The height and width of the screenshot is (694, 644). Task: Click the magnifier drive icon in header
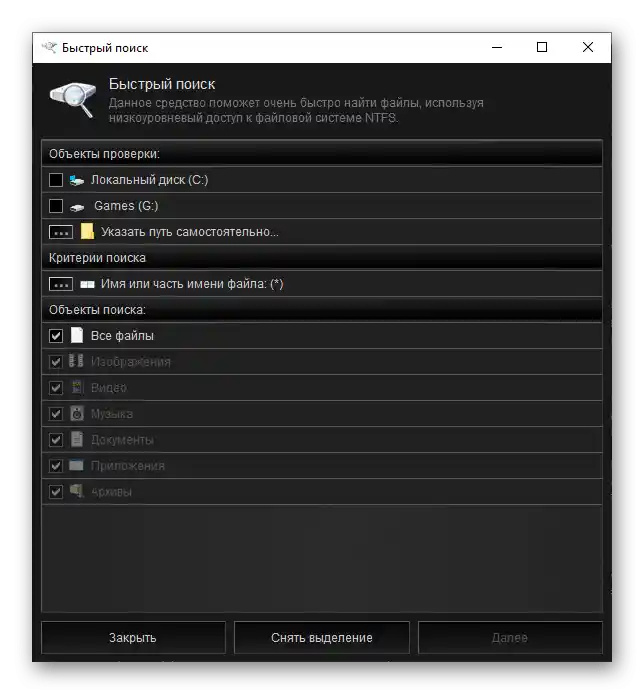pos(73,100)
